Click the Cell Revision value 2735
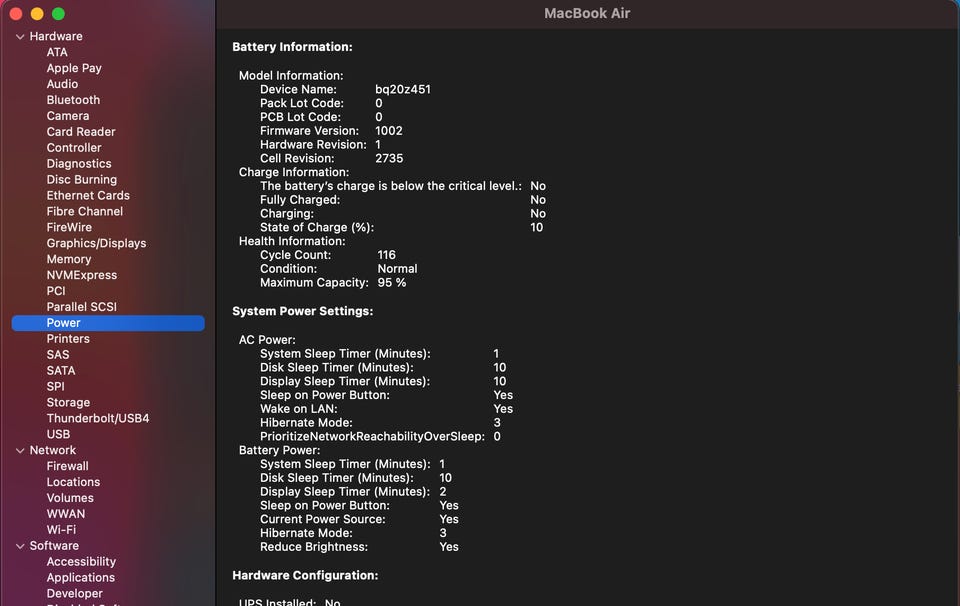The width and height of the screenshot is (960, 606). (389, 159)
